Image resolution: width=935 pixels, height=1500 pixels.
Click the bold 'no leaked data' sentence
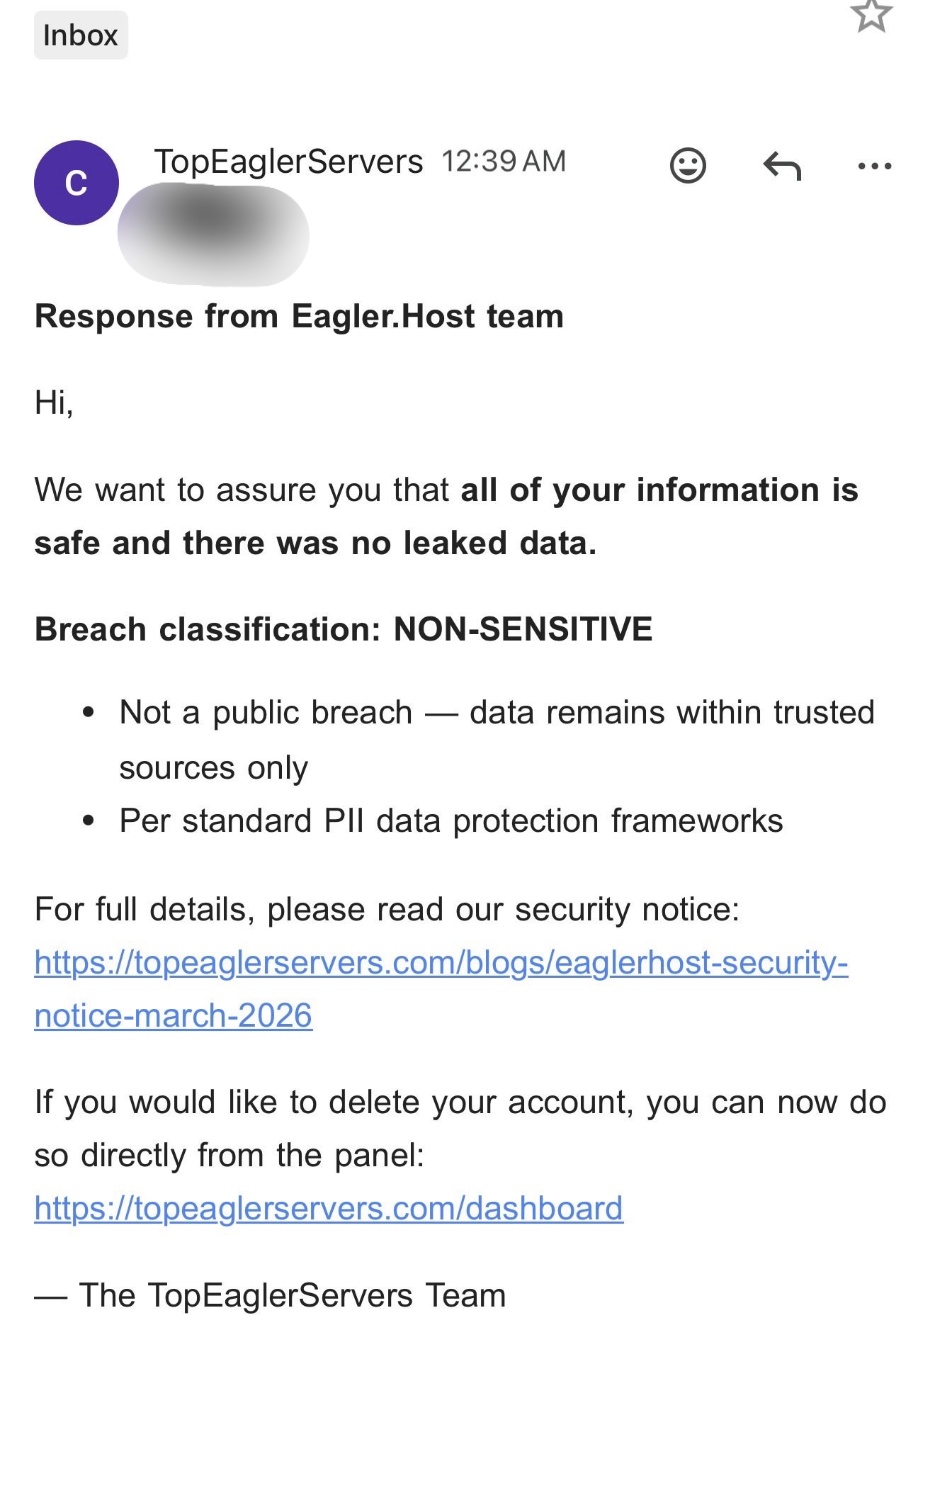point(445,516)
